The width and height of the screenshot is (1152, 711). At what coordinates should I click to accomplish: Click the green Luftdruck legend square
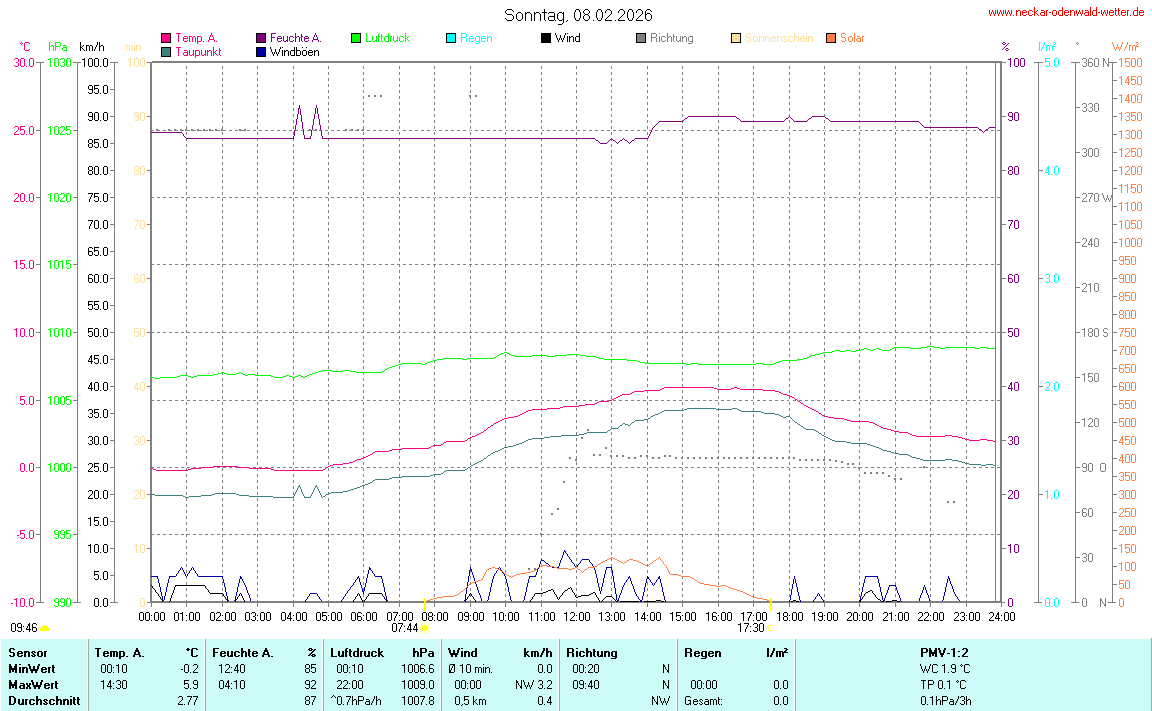355,38
